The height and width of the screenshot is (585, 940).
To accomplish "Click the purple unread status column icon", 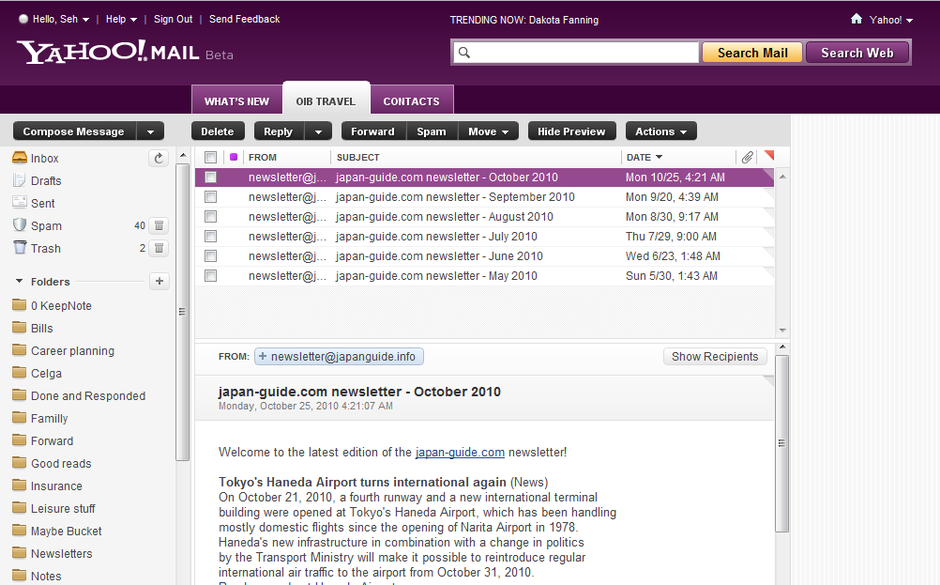I will [x=233, y=157].
